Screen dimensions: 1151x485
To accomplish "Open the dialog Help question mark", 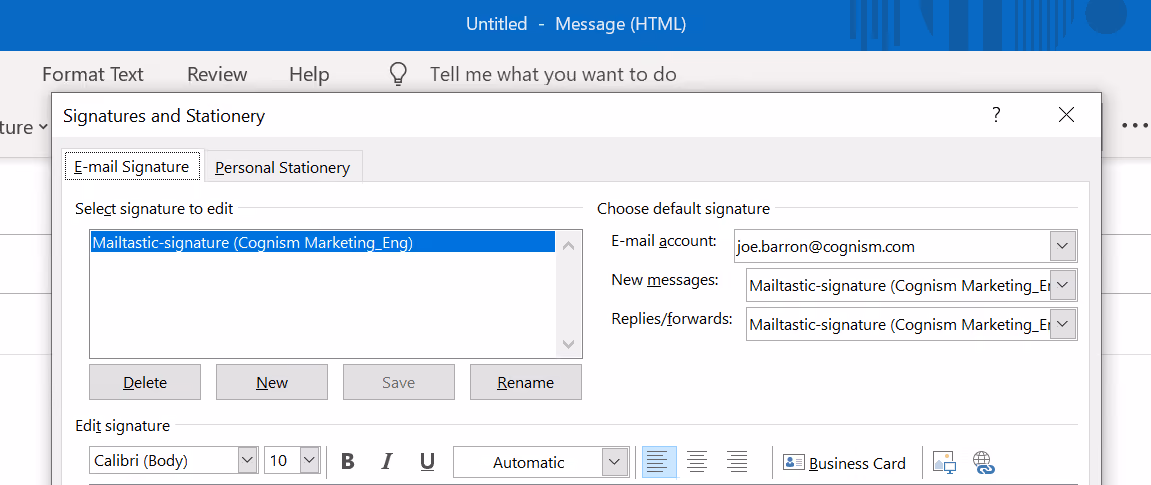I will pos(996,114).
